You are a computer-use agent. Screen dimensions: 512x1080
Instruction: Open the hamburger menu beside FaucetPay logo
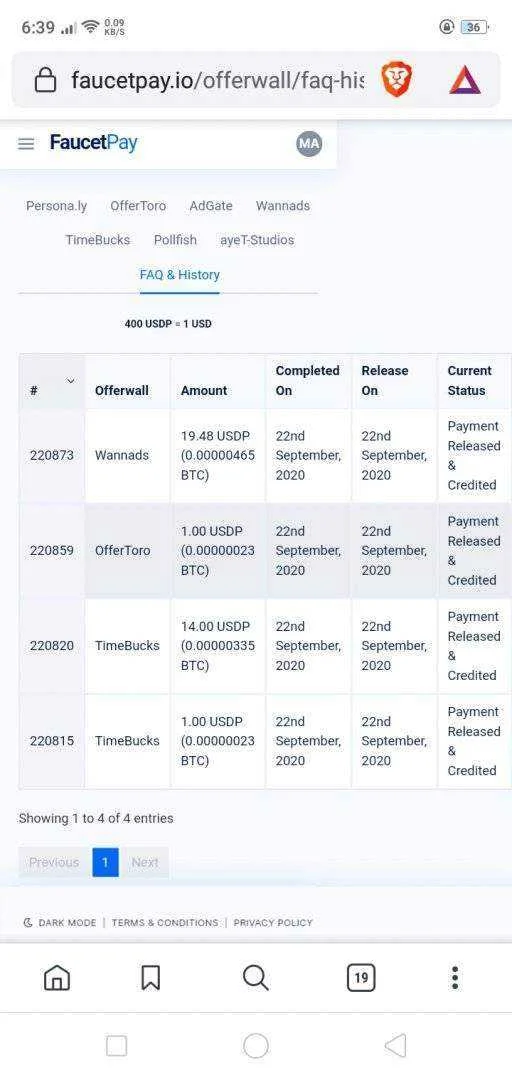pos(26,144)
